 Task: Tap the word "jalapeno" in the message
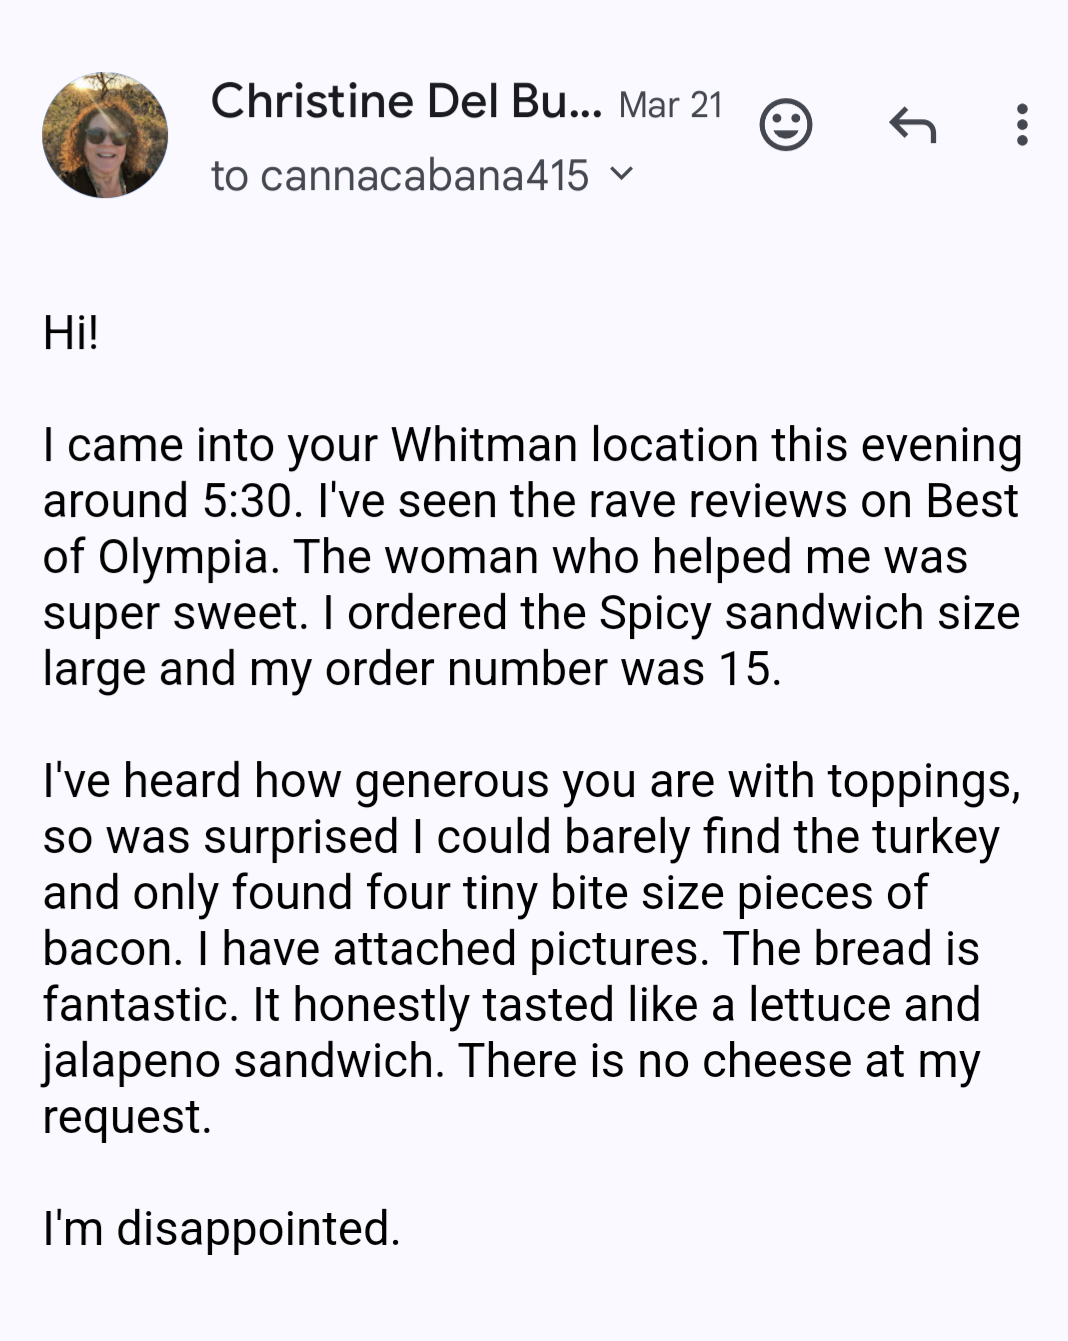pyautogui.click(x=131, y=1061)
